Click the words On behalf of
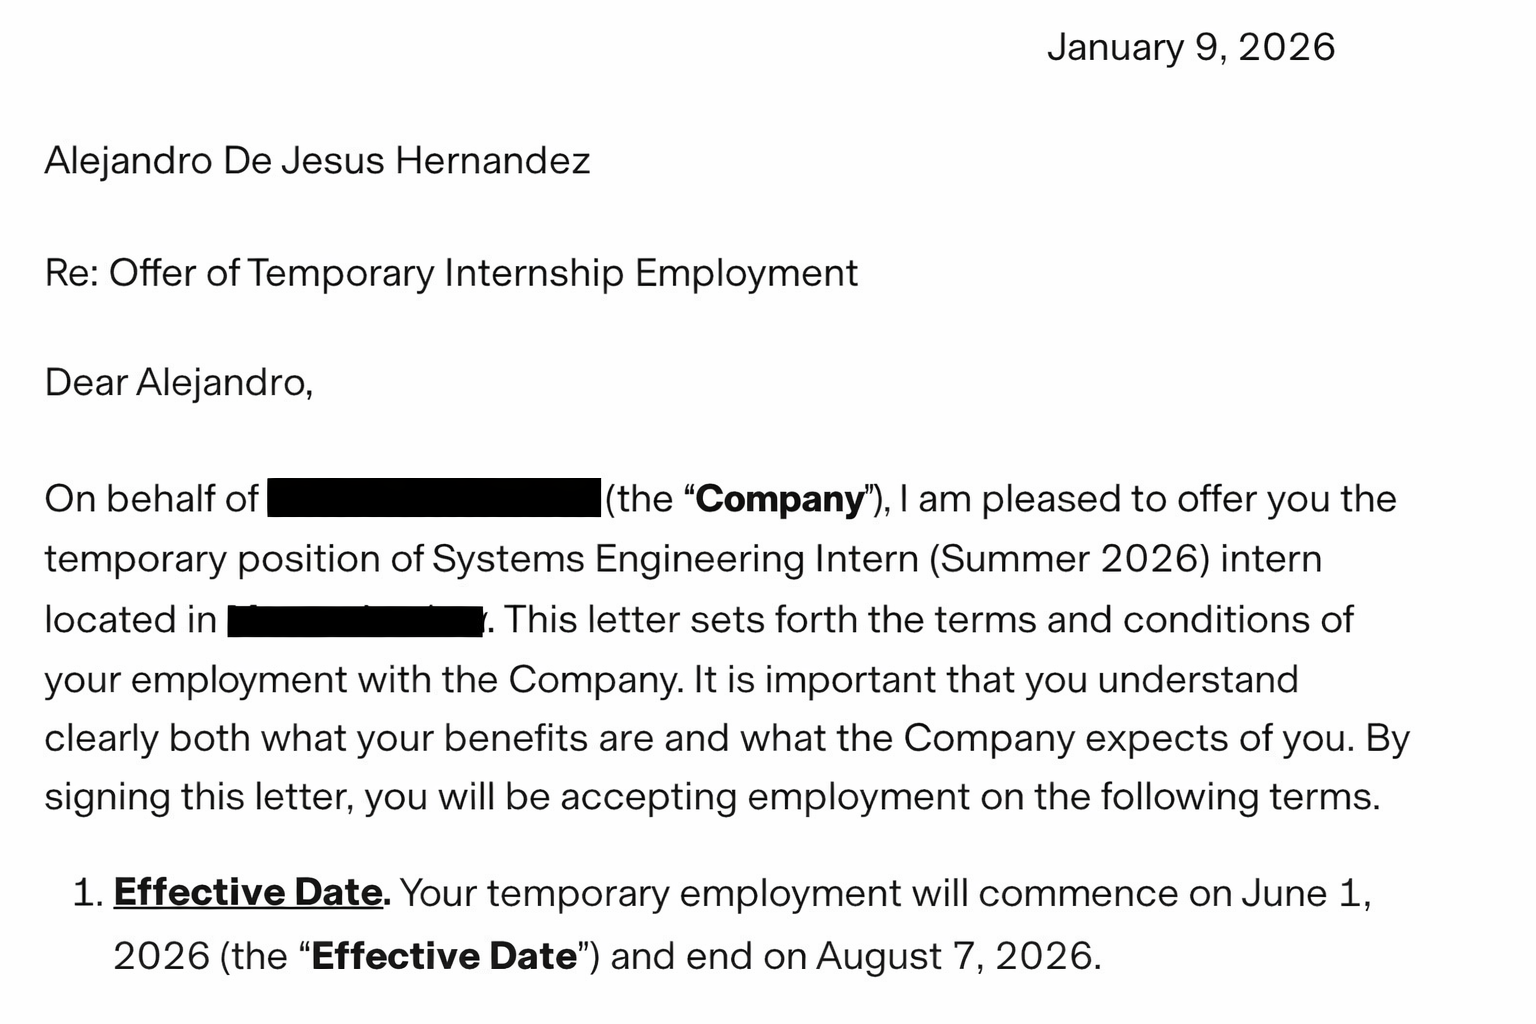The image size is (1536, 1024). (x=151, y=499)
